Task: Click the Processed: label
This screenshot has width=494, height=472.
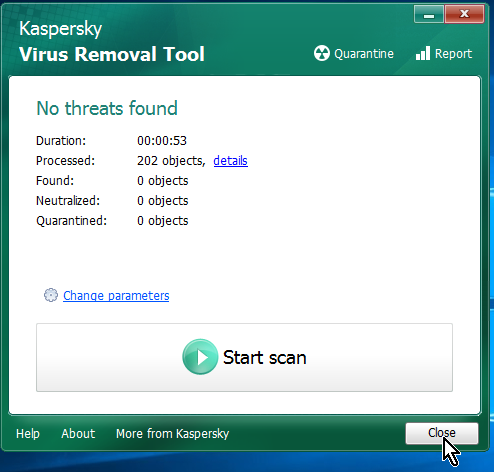Action: (66, 161)
